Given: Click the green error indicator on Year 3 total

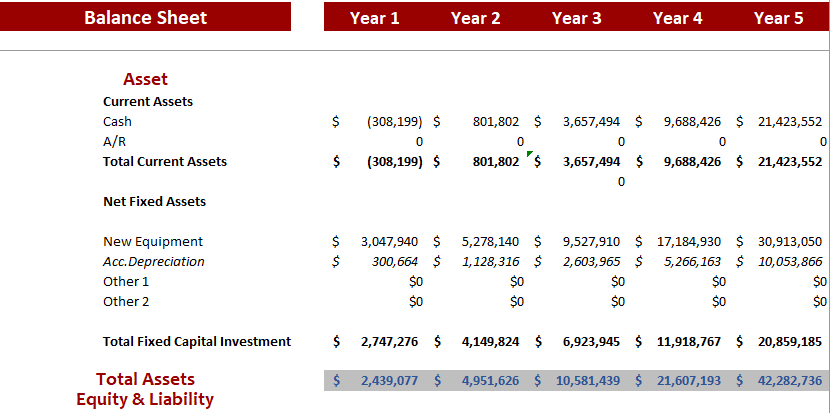Looking at the screenshot, I should 530,154.
